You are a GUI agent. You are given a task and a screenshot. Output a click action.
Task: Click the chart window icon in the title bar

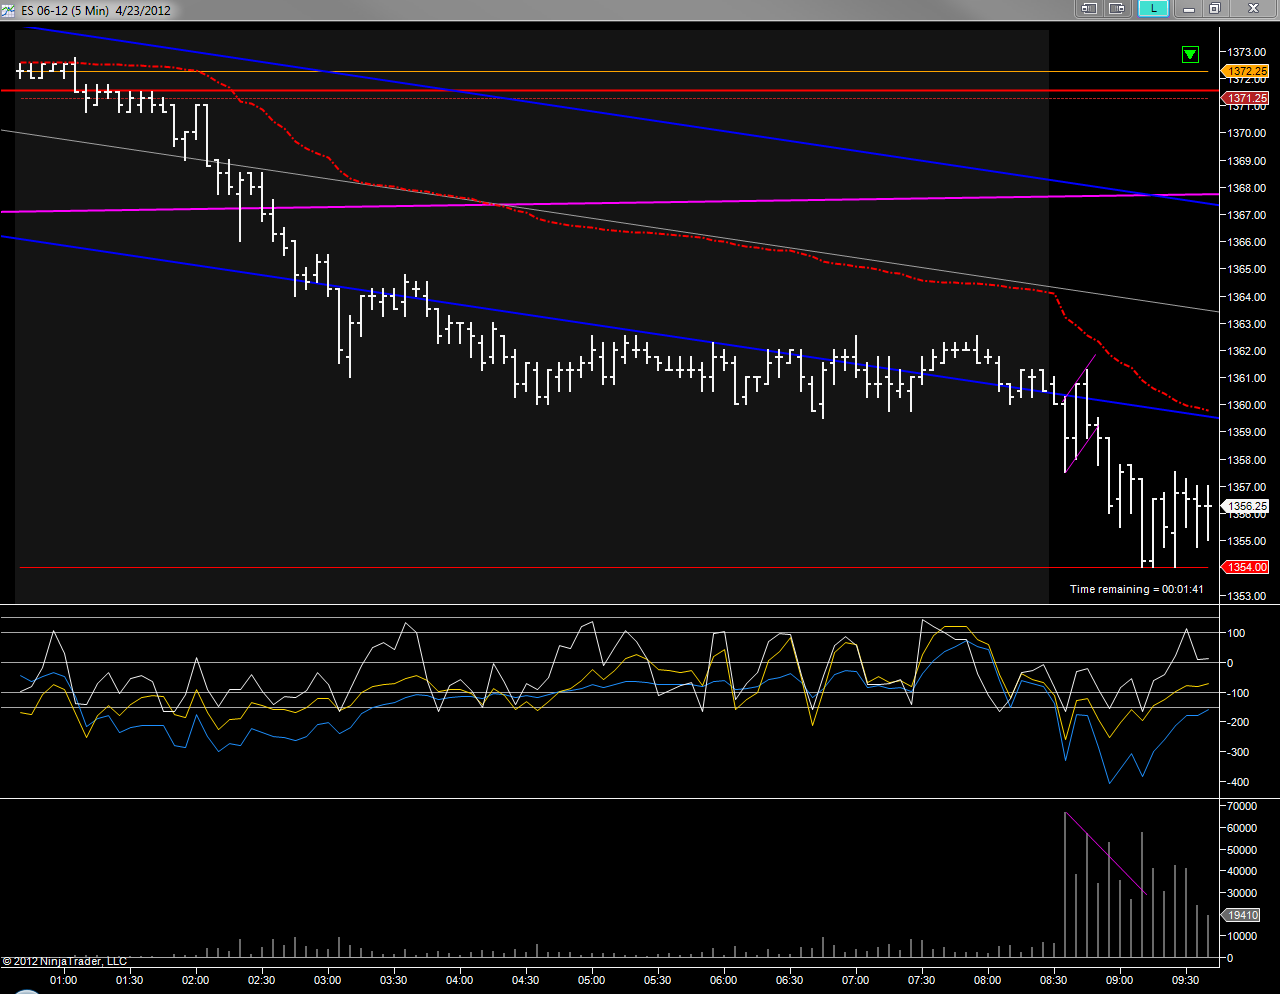pos(9,10)
